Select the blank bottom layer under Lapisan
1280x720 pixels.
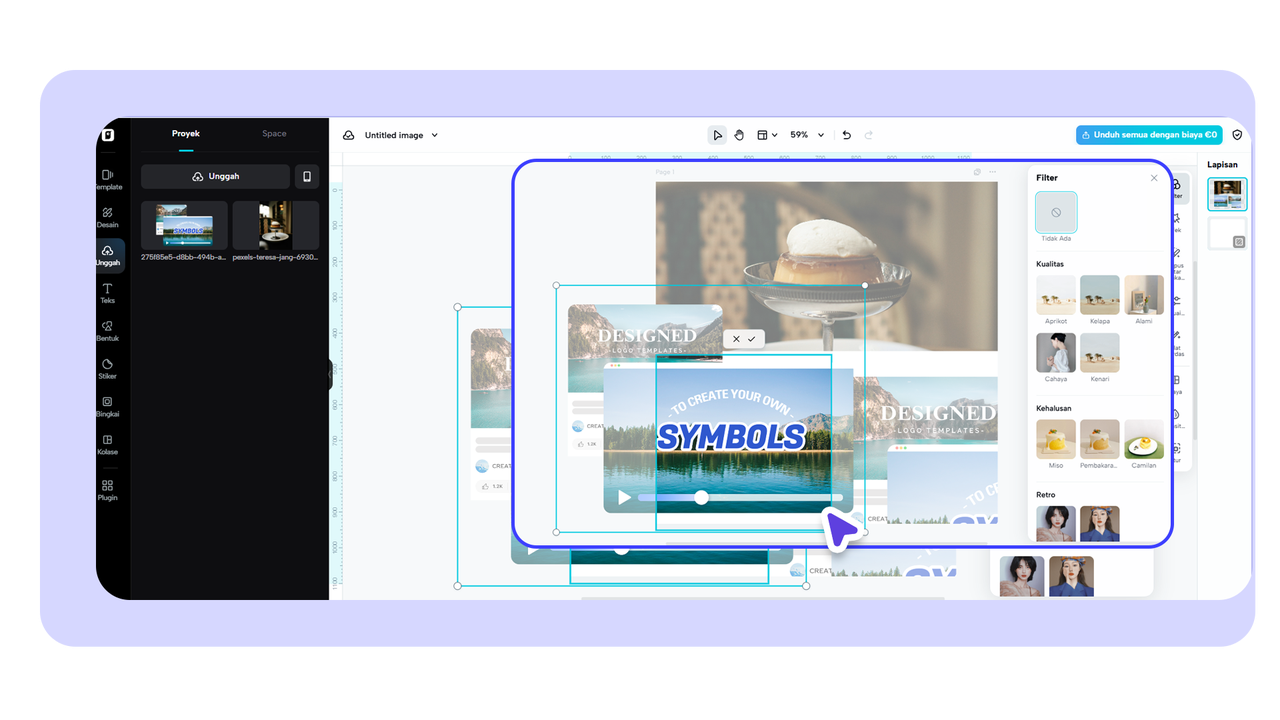1227,234
